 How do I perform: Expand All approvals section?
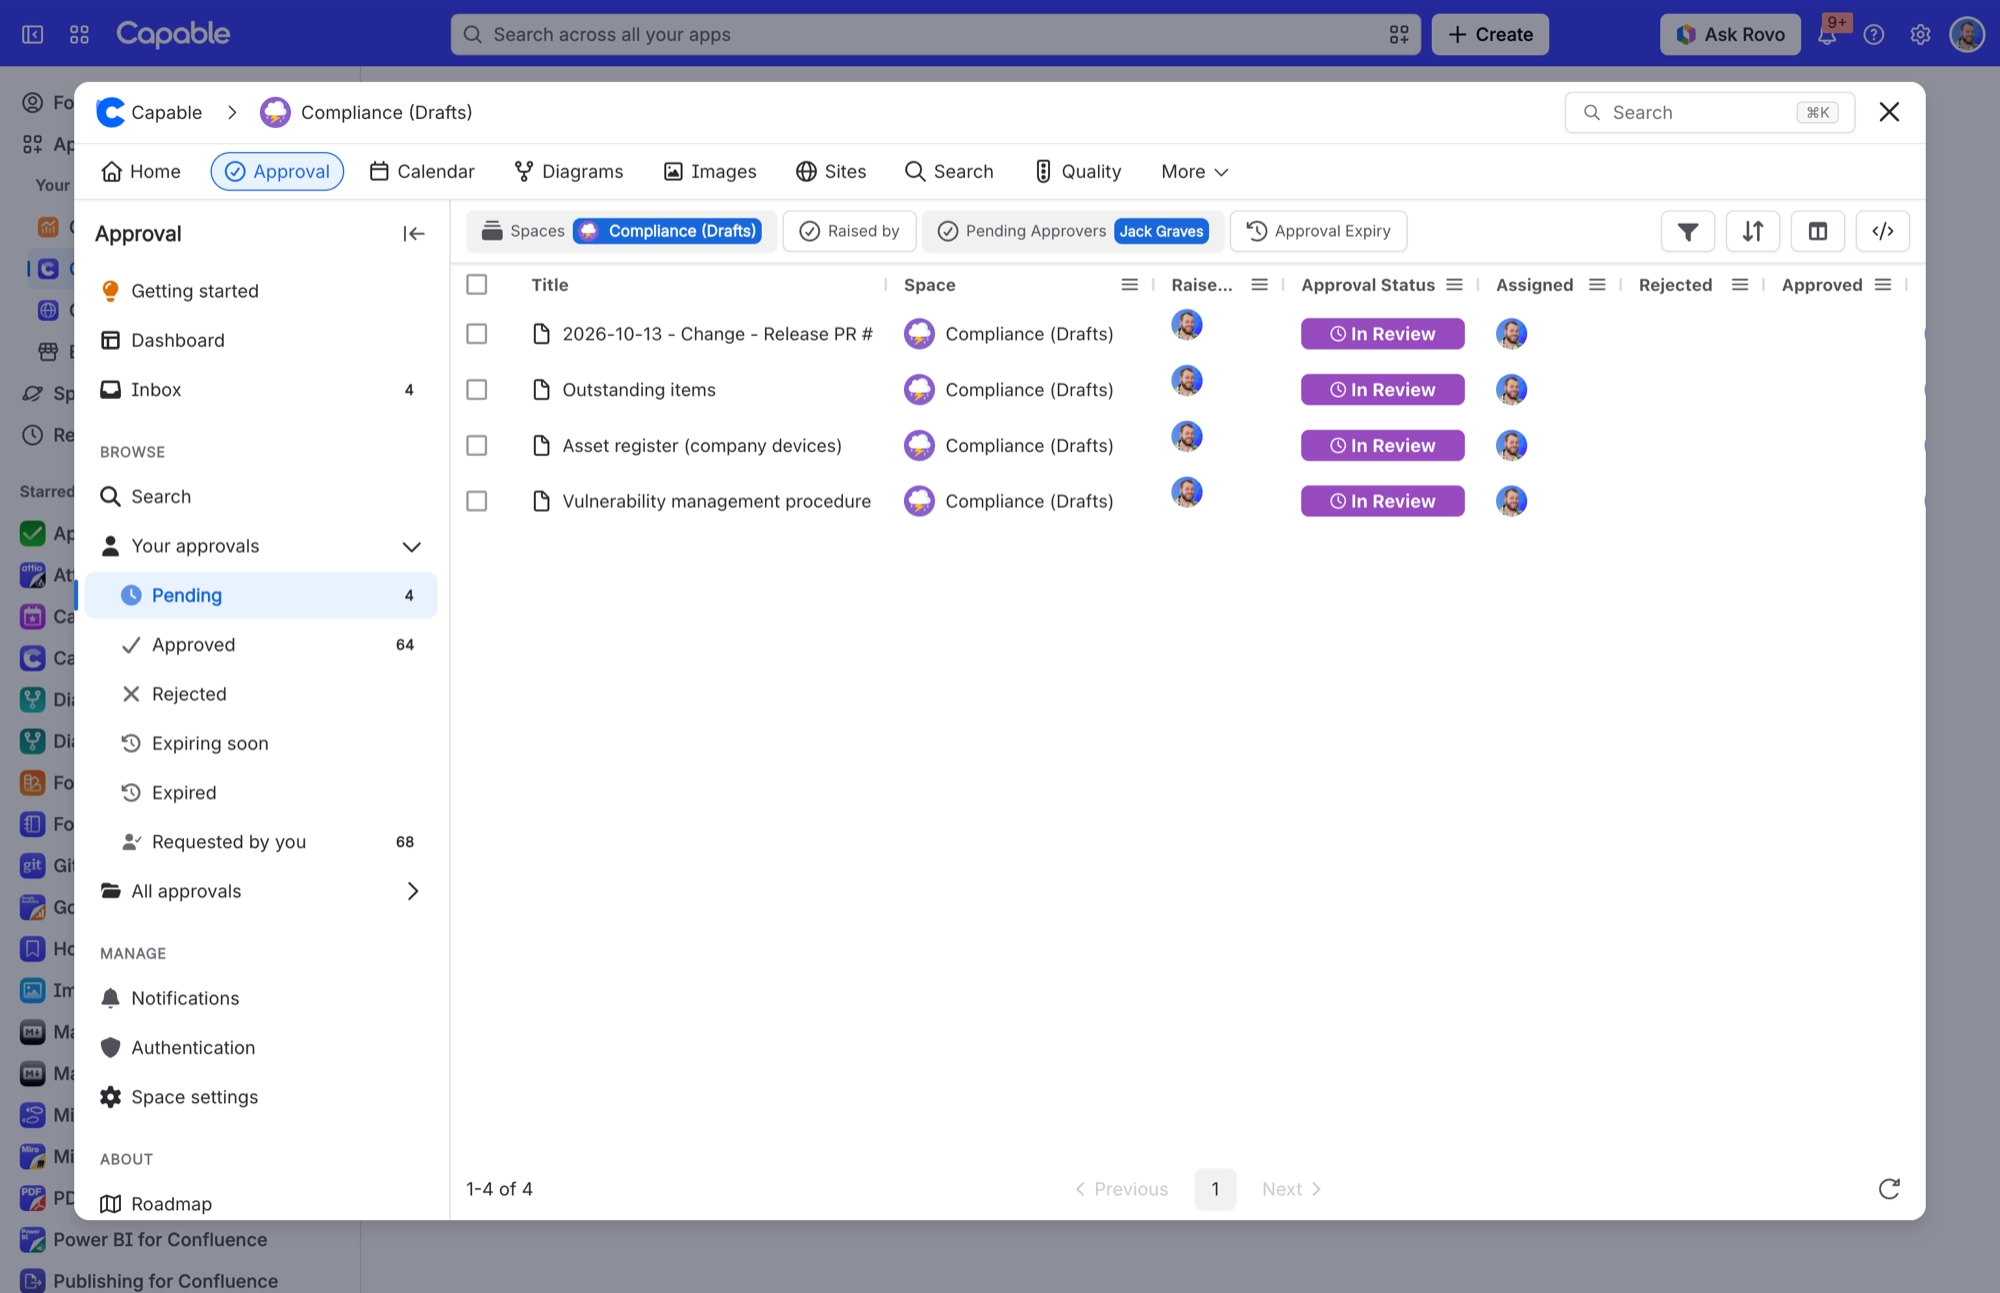coord(411,891)
